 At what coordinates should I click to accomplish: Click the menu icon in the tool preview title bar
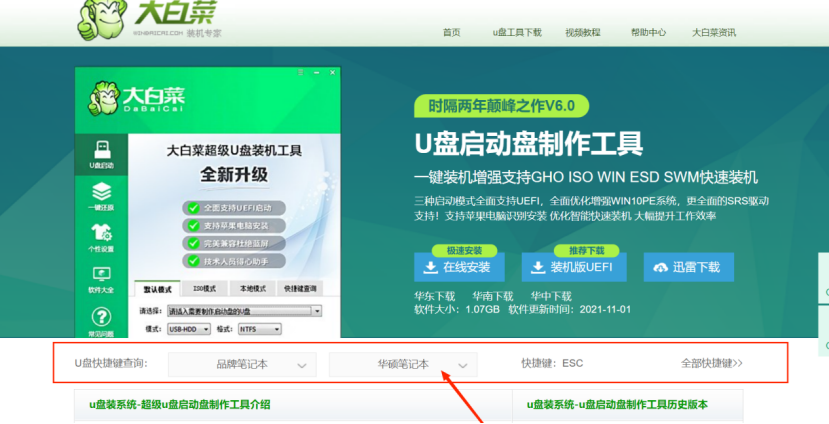click(300, 72)
